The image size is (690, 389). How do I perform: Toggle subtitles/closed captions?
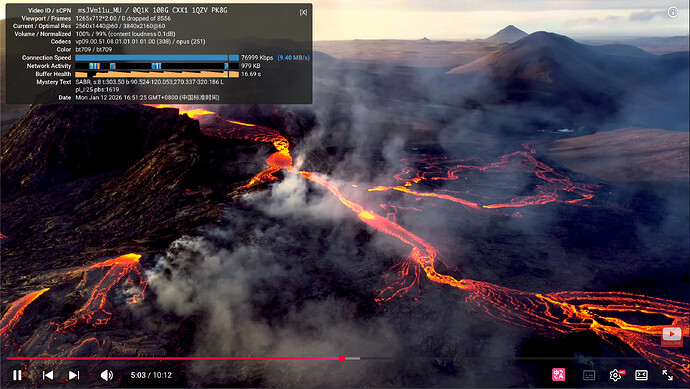click(x=589, y=375)
